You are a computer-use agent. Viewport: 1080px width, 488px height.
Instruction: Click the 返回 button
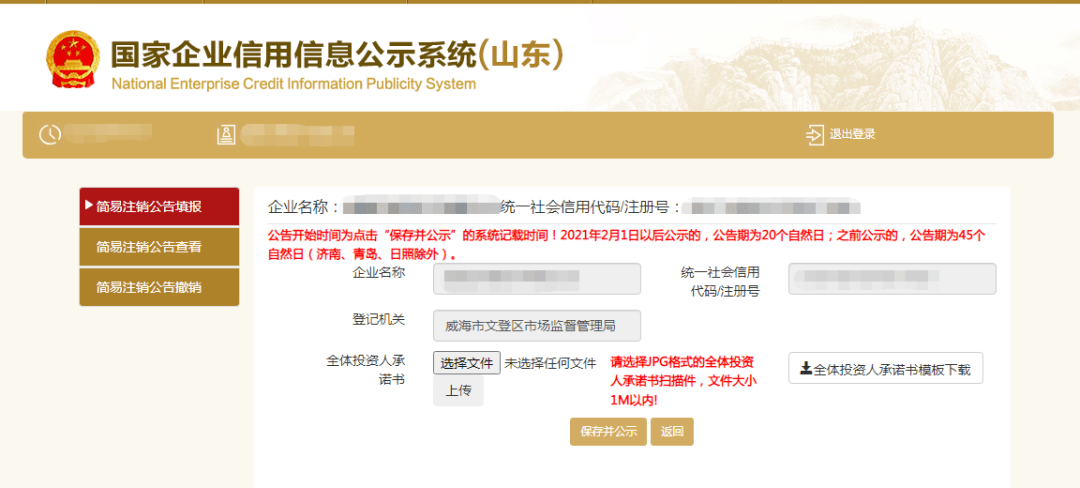672,432
